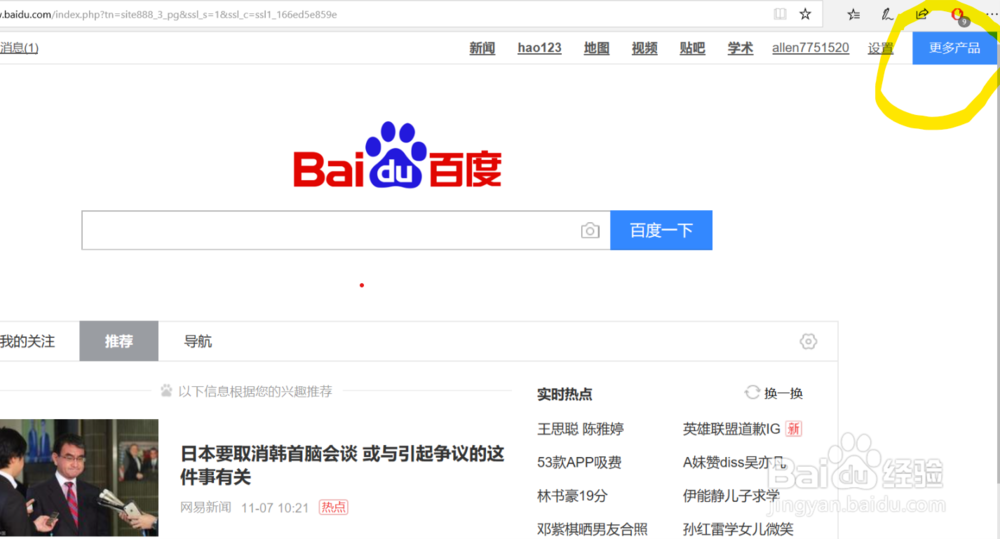Open hot topic 53款APP吸费
The image size is (1000, 539).
tap(579, 462)
